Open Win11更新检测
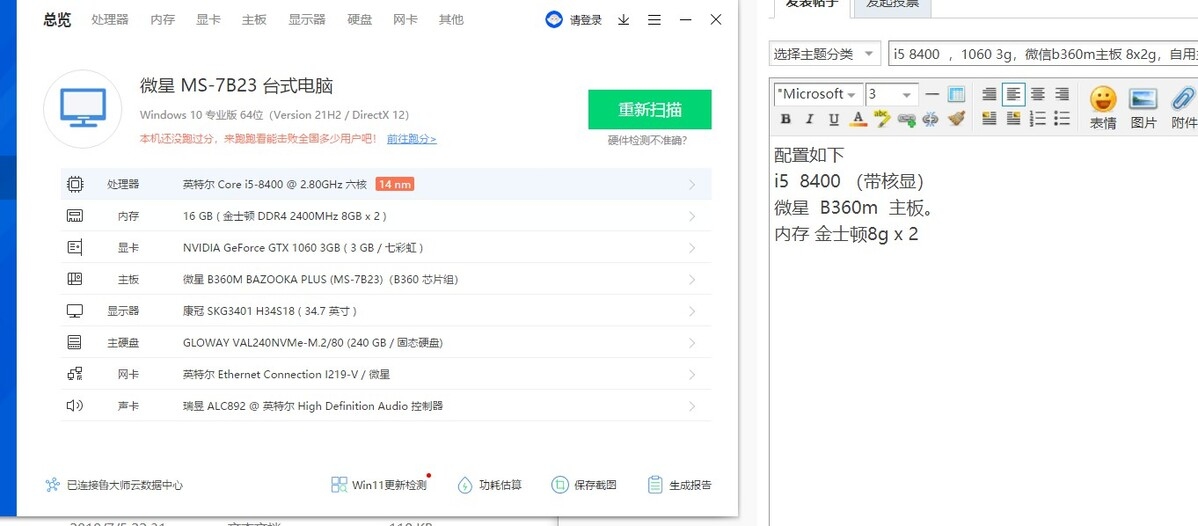Screen dimensions: 1198x526 point(379,485)
